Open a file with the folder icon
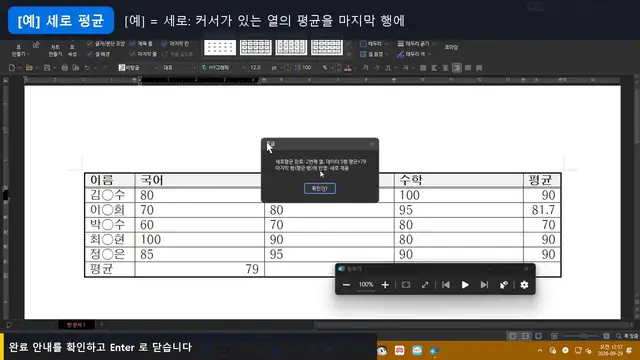 [29, 68]
